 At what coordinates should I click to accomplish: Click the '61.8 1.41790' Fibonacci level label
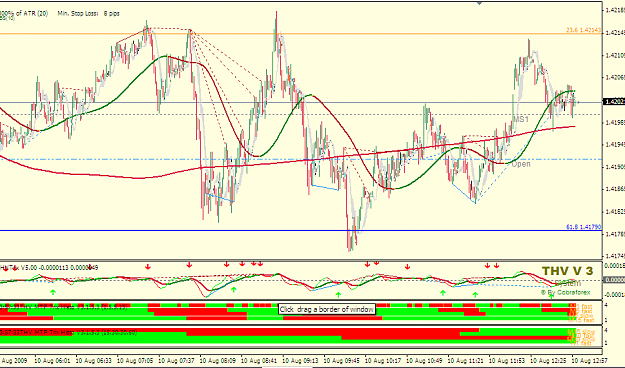[584, 227]
